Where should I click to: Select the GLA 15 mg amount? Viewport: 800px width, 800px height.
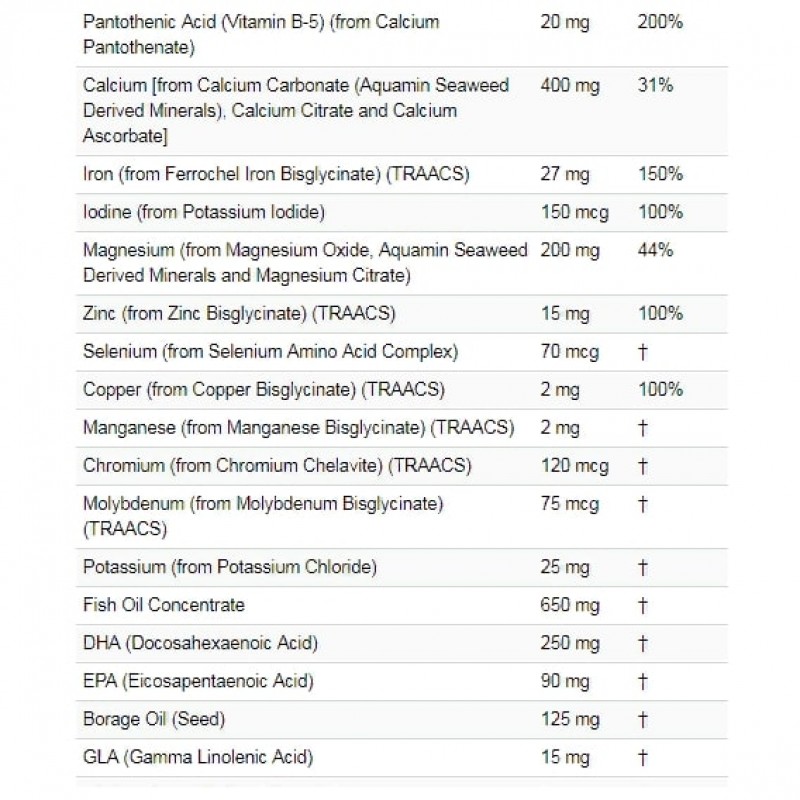tap(566, 757)
